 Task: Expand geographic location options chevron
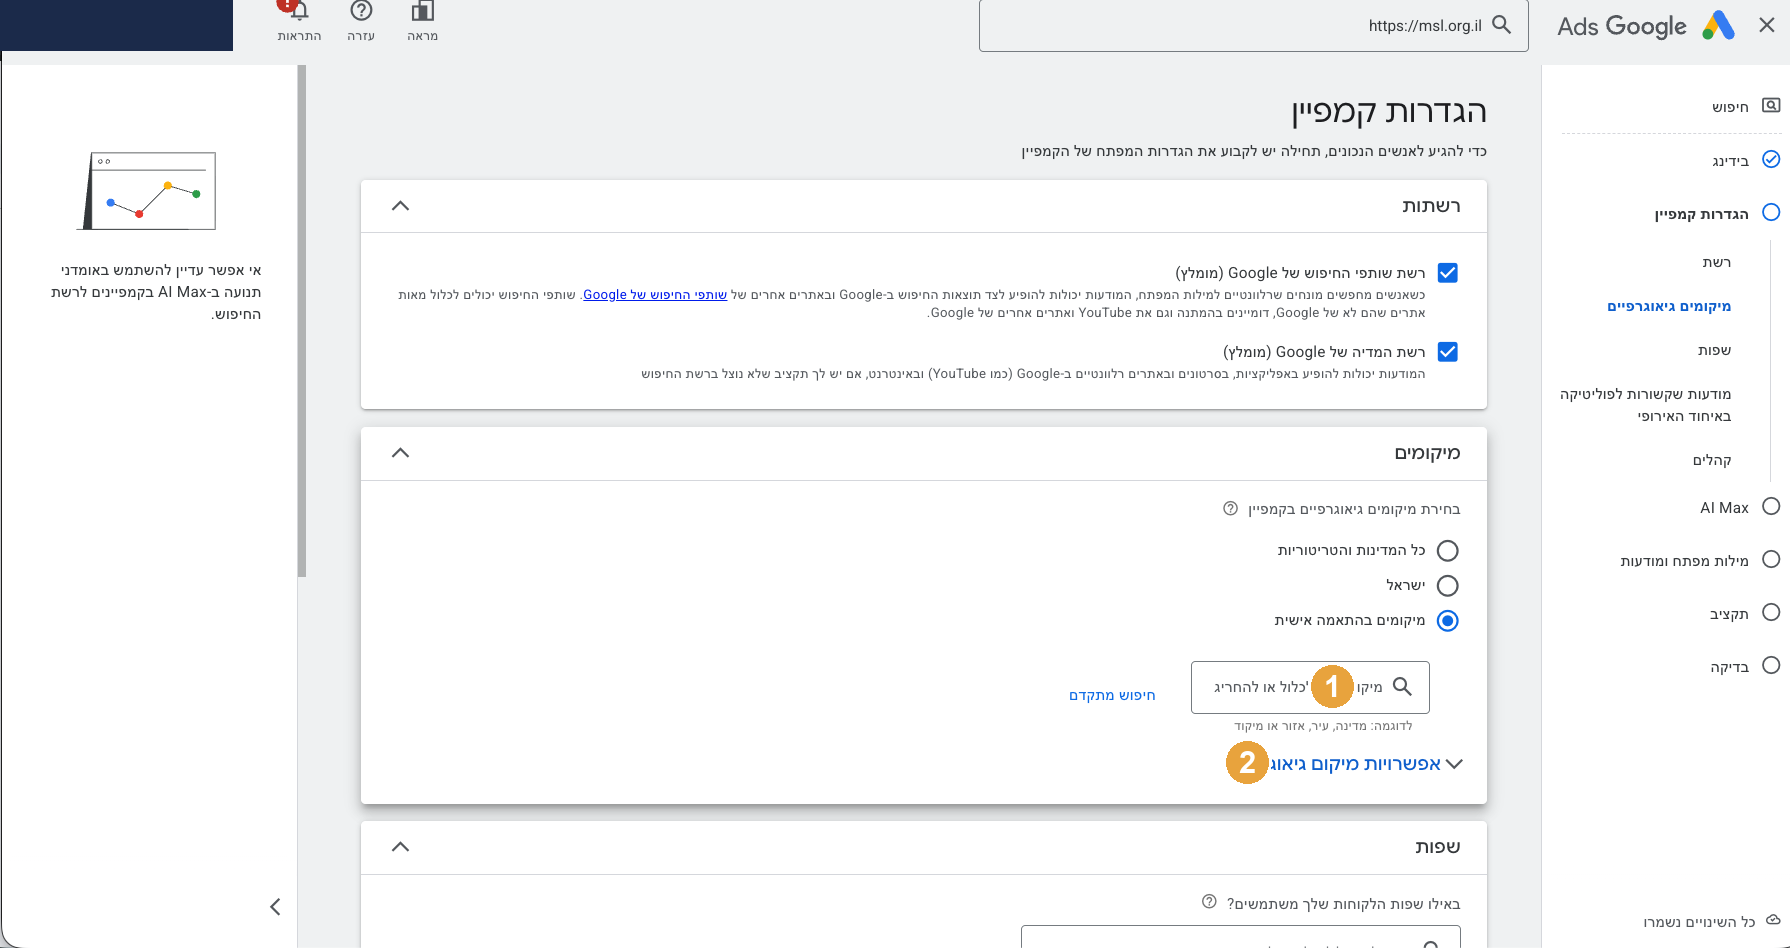point(1454,764)
